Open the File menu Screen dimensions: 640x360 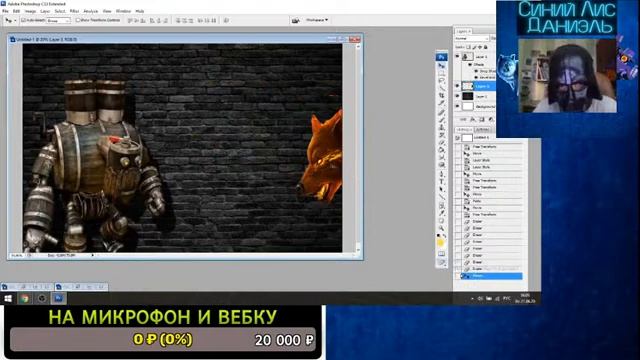coord(5,11)
